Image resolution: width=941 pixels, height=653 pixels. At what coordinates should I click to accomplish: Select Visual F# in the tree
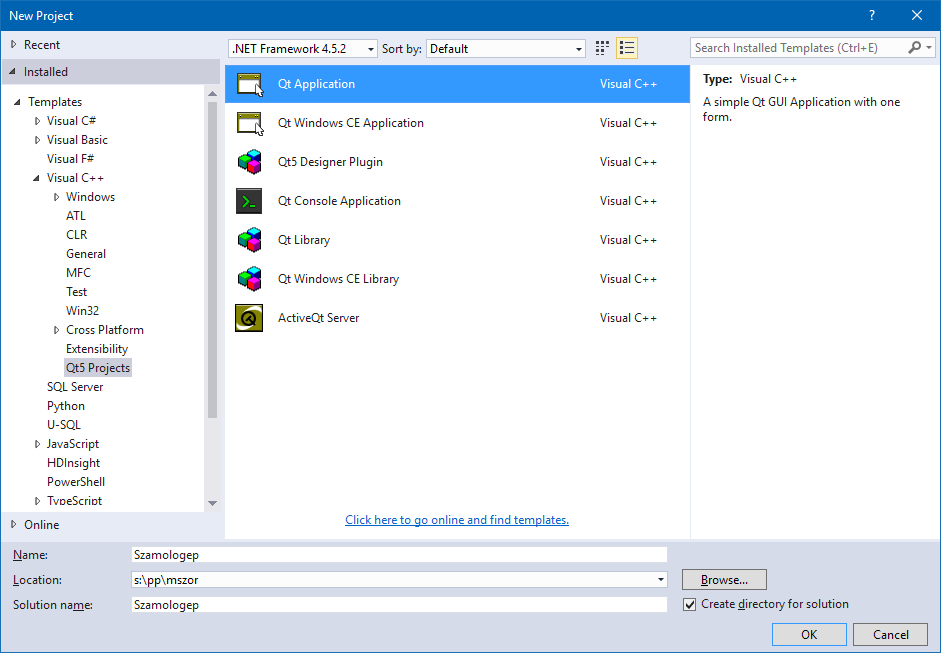tap(70, 159)
